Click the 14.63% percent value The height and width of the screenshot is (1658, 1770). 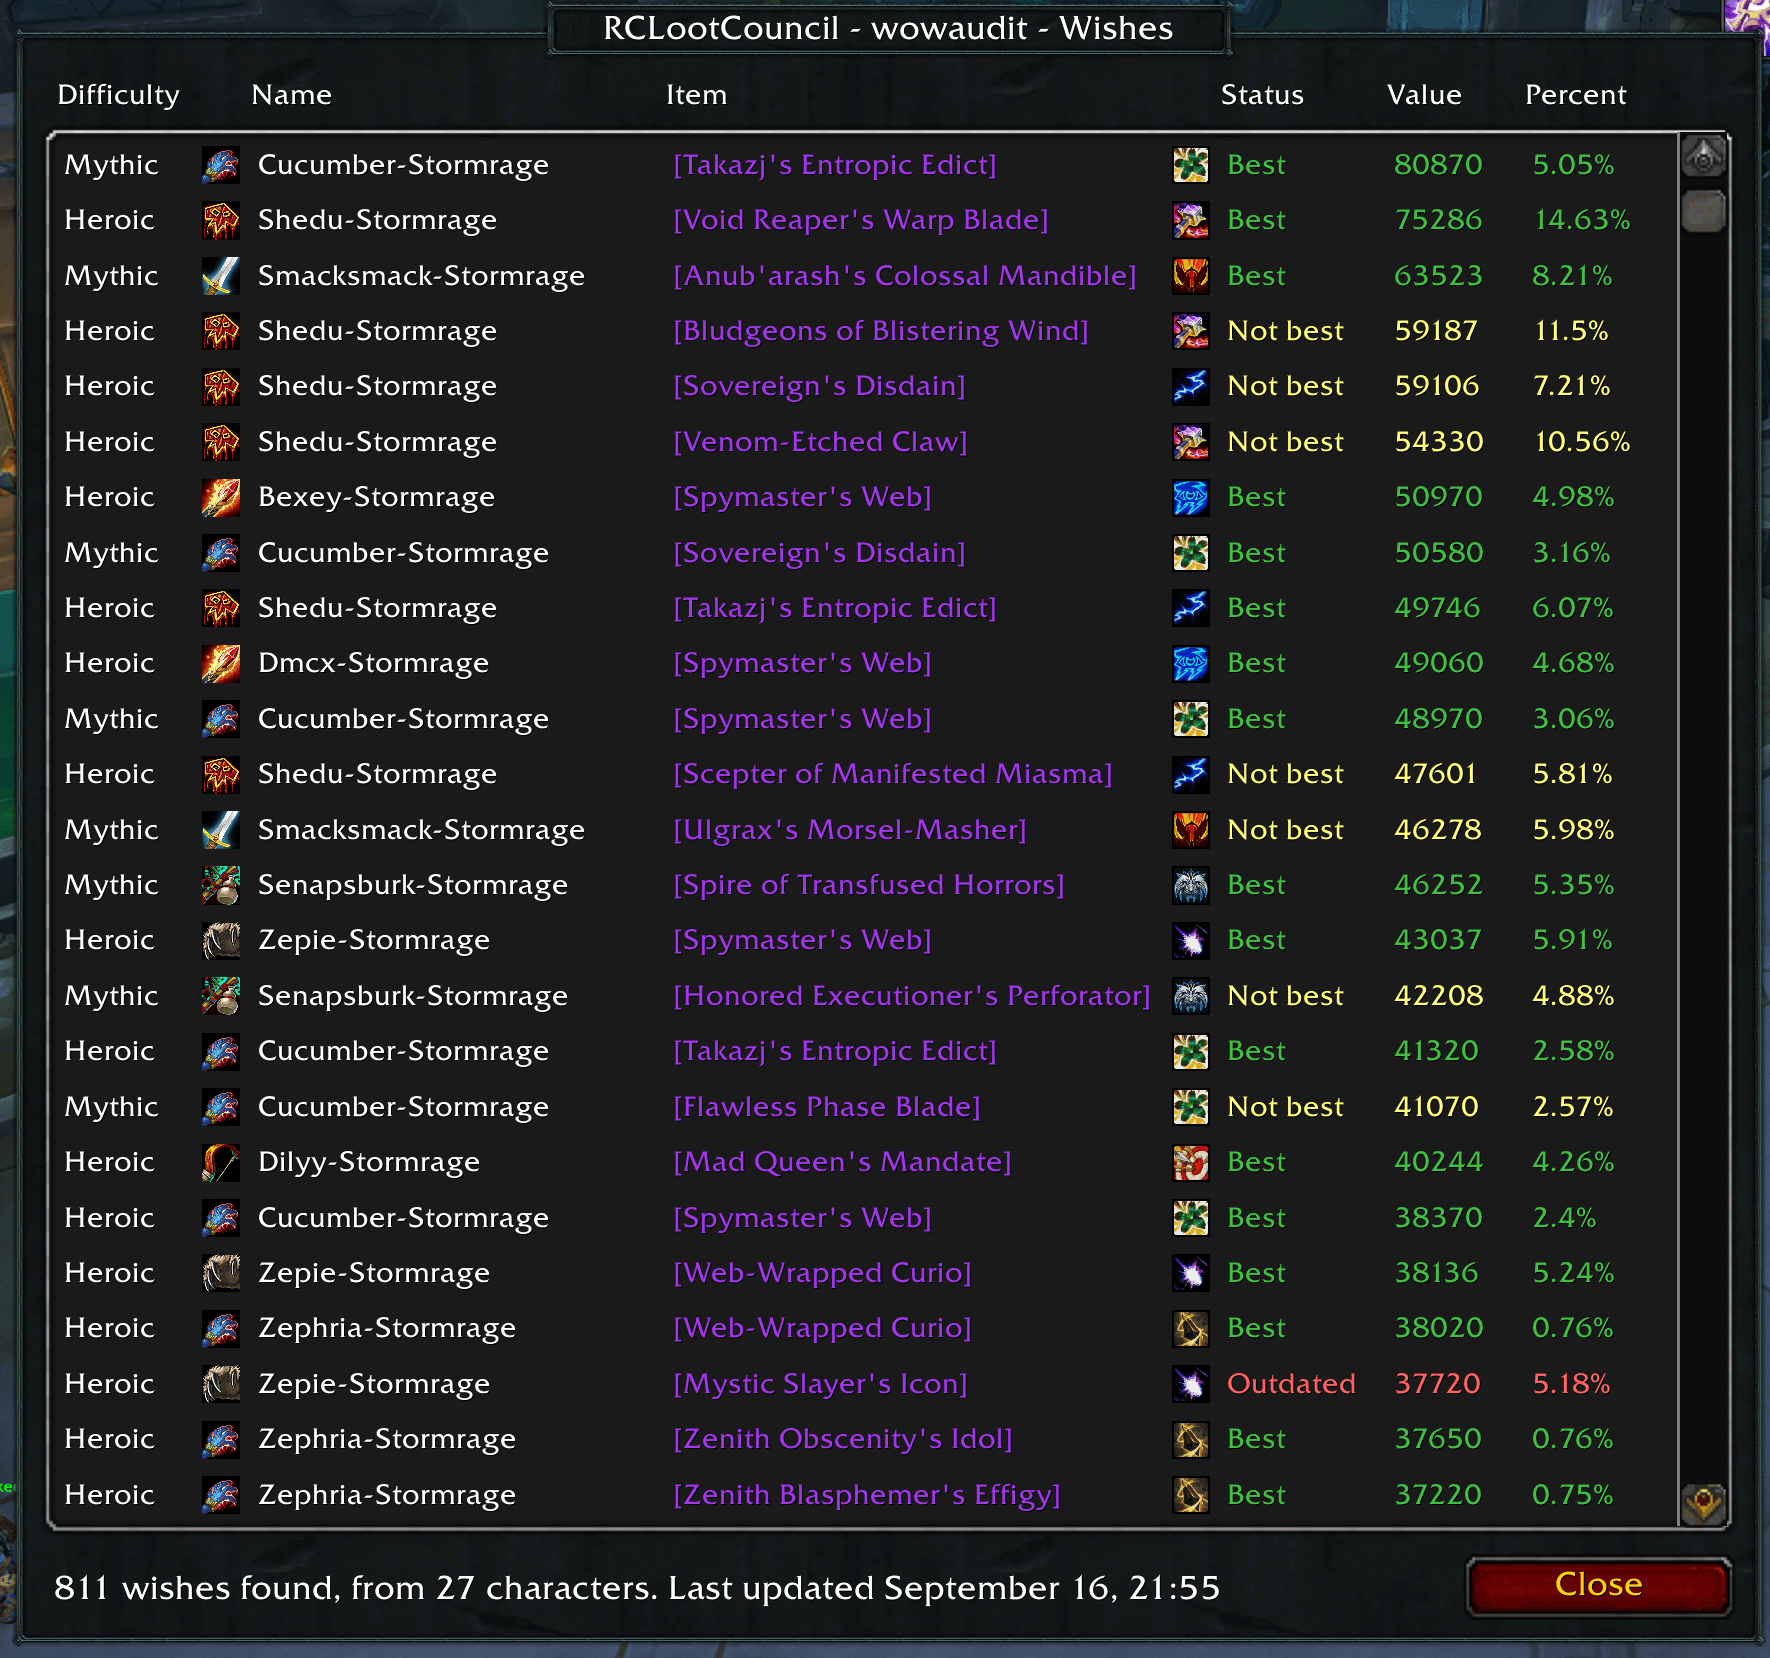pyautogui.click(x=1582, y=220)
